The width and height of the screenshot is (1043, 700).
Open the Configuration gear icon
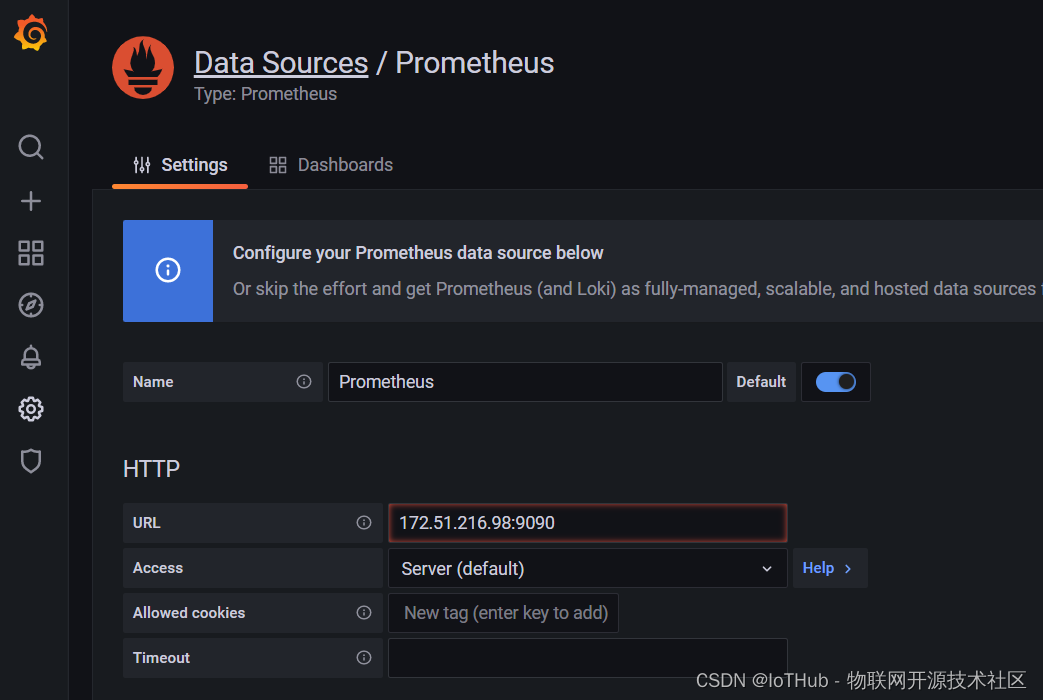click(31, 409)
